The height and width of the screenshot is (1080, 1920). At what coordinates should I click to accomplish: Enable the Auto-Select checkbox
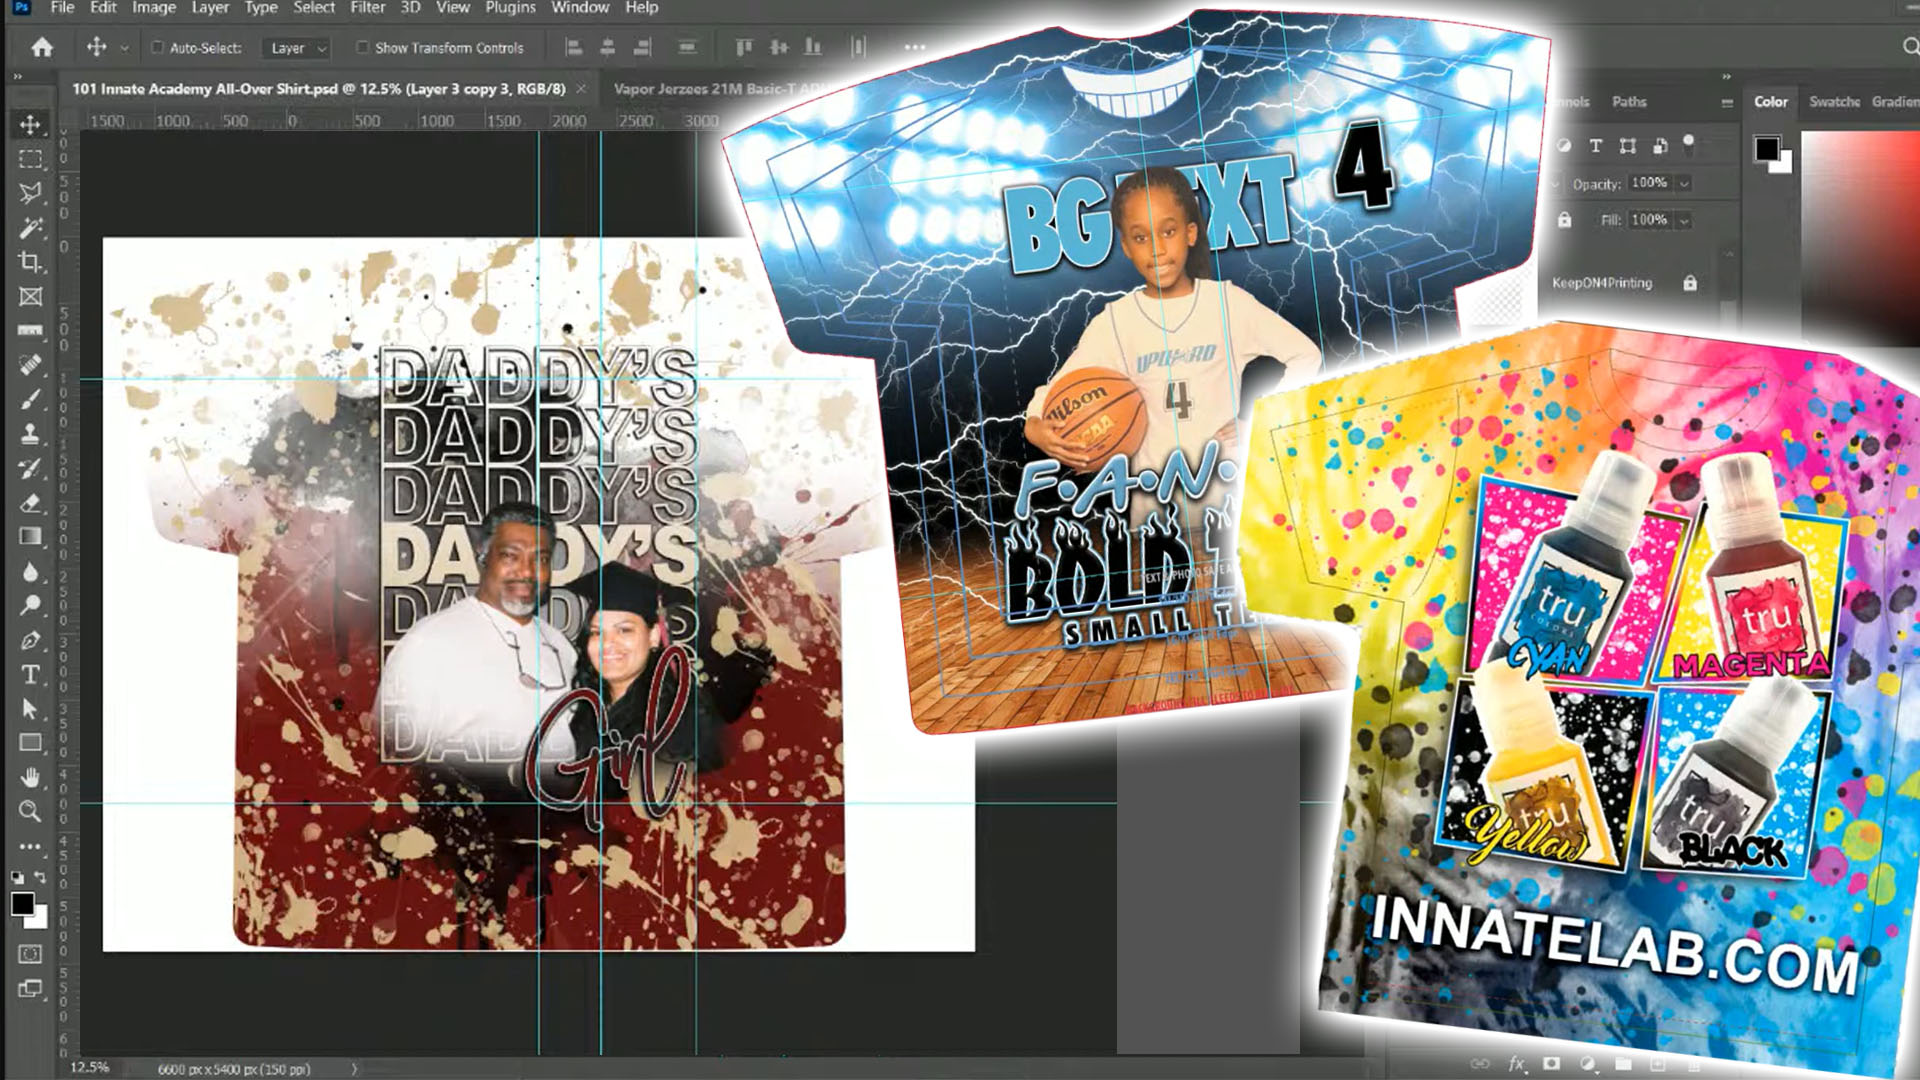(157, 47)
